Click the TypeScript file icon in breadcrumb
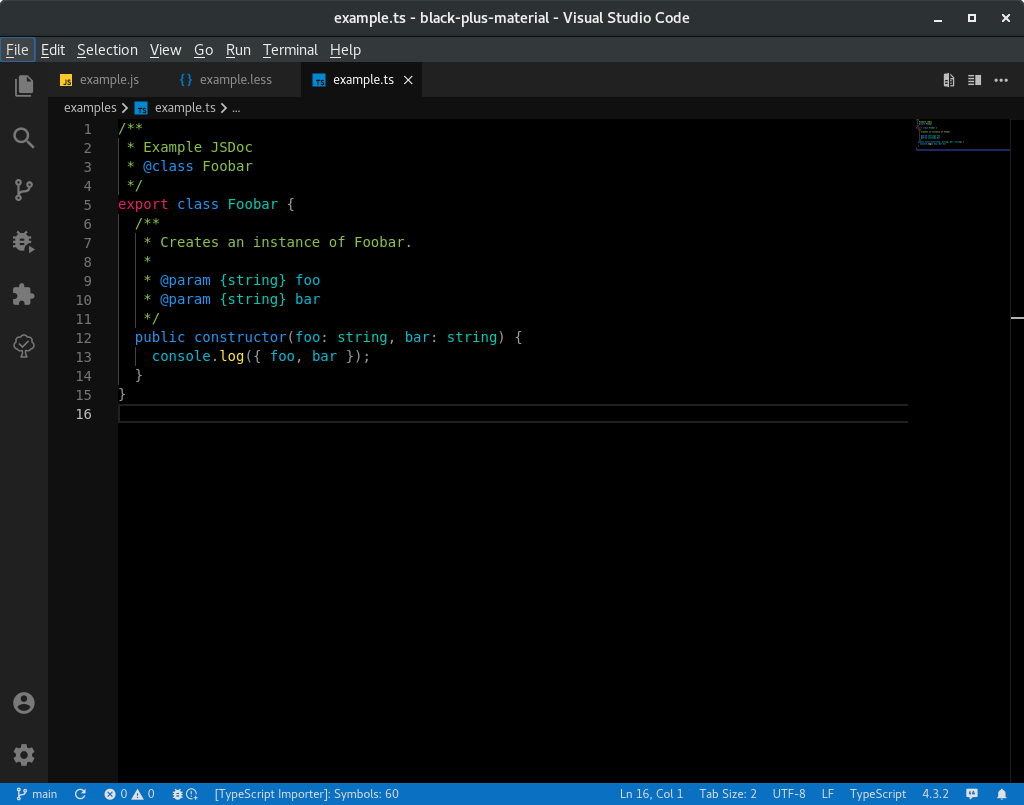The width and height of the screenshot is (1024, 805). (141, 108)
